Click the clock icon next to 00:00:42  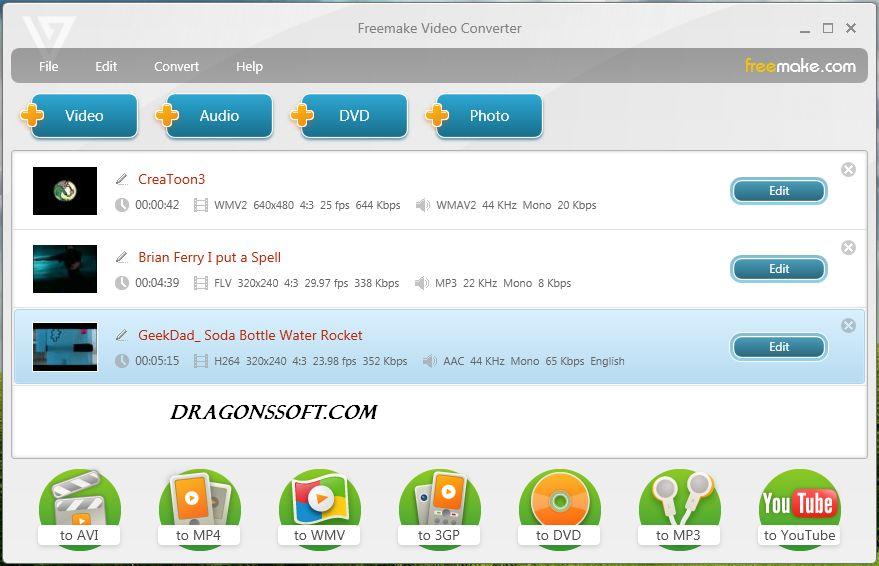(122, 205)
